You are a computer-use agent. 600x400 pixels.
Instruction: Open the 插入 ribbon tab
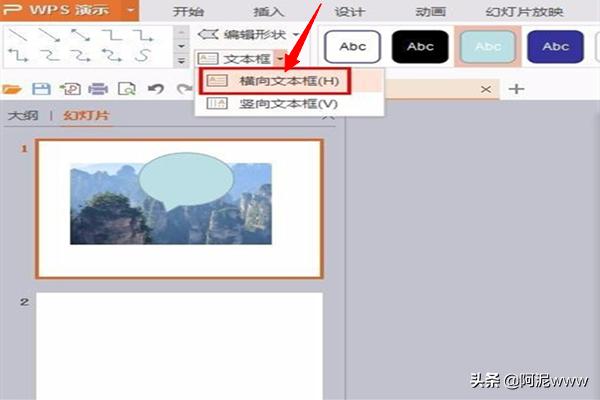(x=269, y=11)
